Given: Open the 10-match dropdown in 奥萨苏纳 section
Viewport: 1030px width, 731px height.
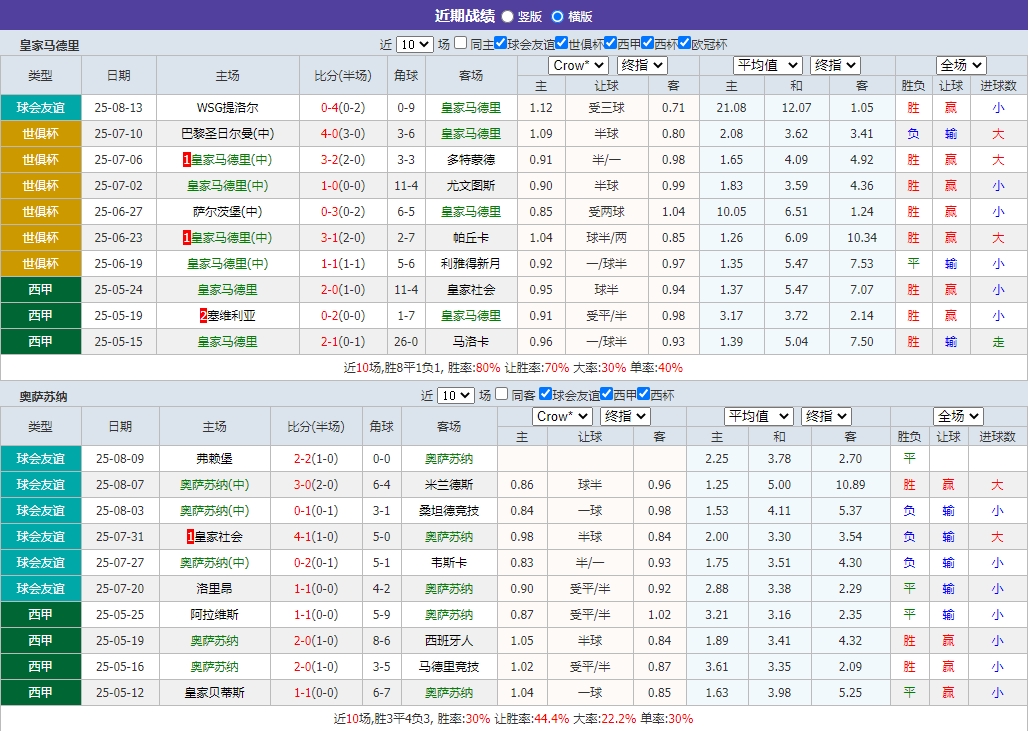Looking at the screenshot, I should coord(454,395).
